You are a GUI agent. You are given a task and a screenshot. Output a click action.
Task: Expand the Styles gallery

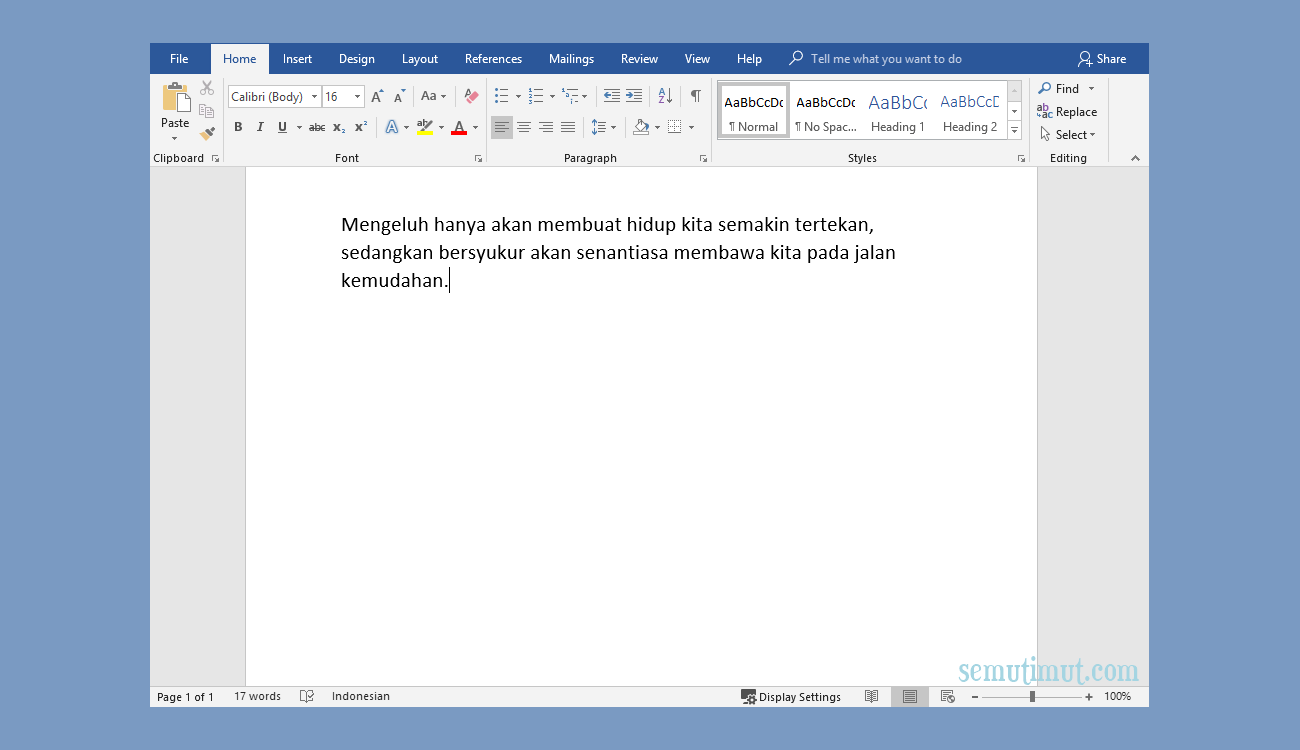click(x=1014, y=131)
